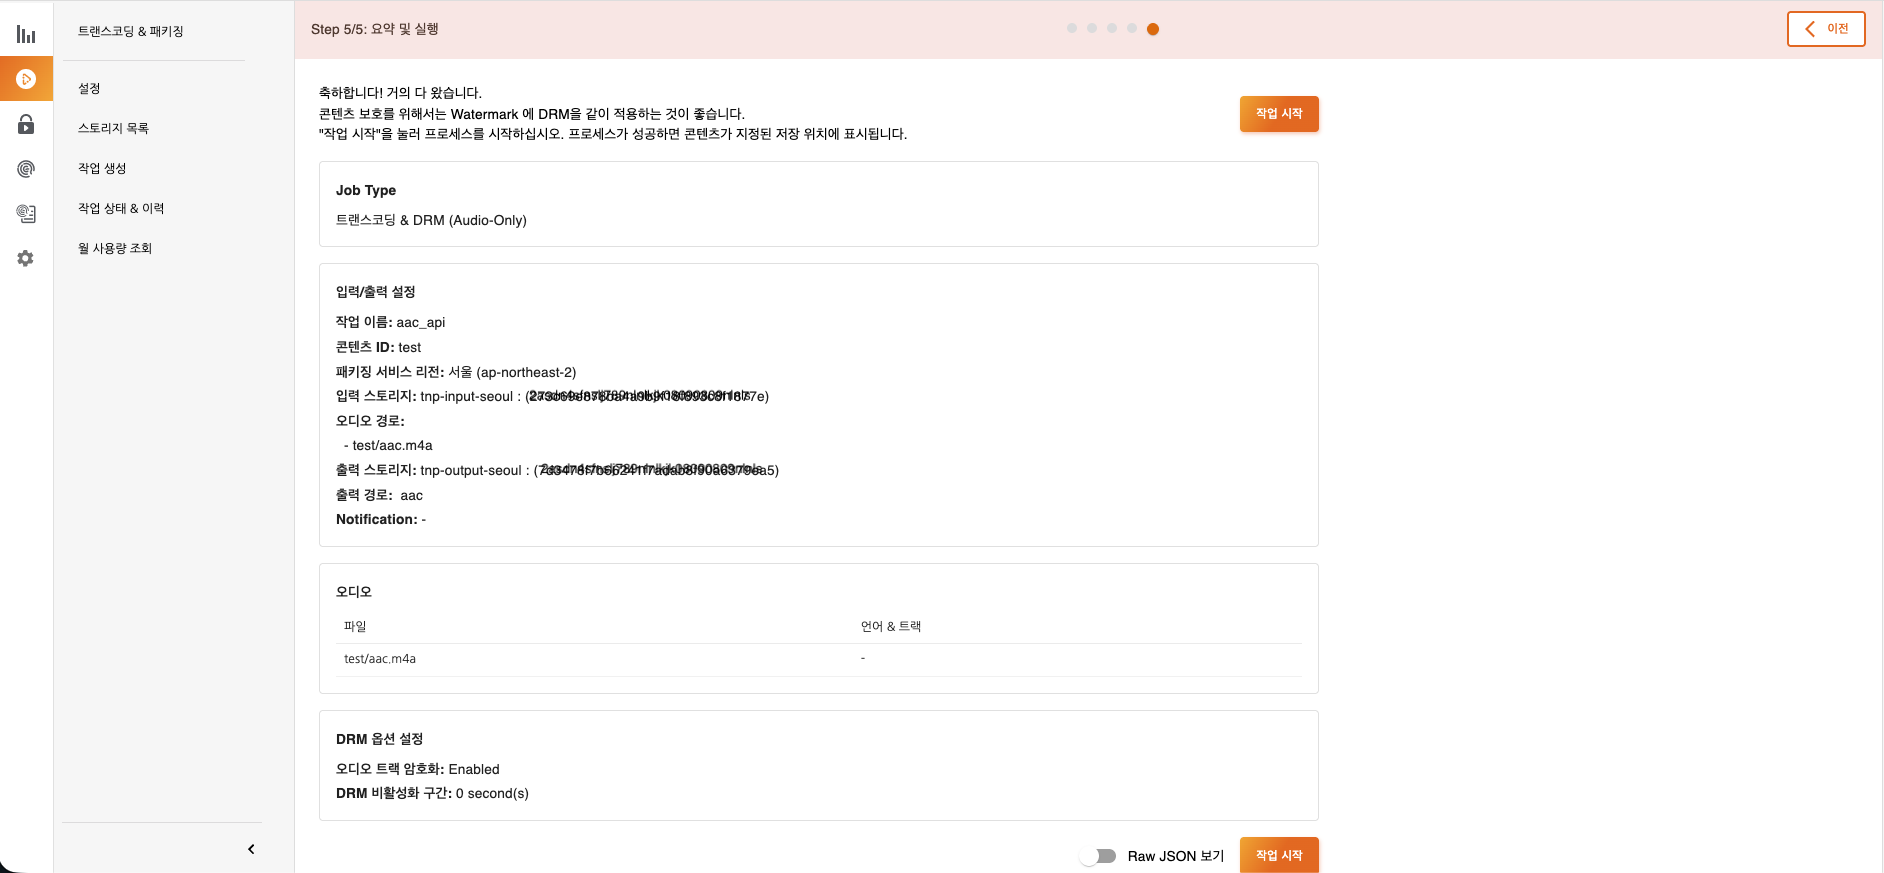Open the gear settings icon in sidebar

pos(26,258)
